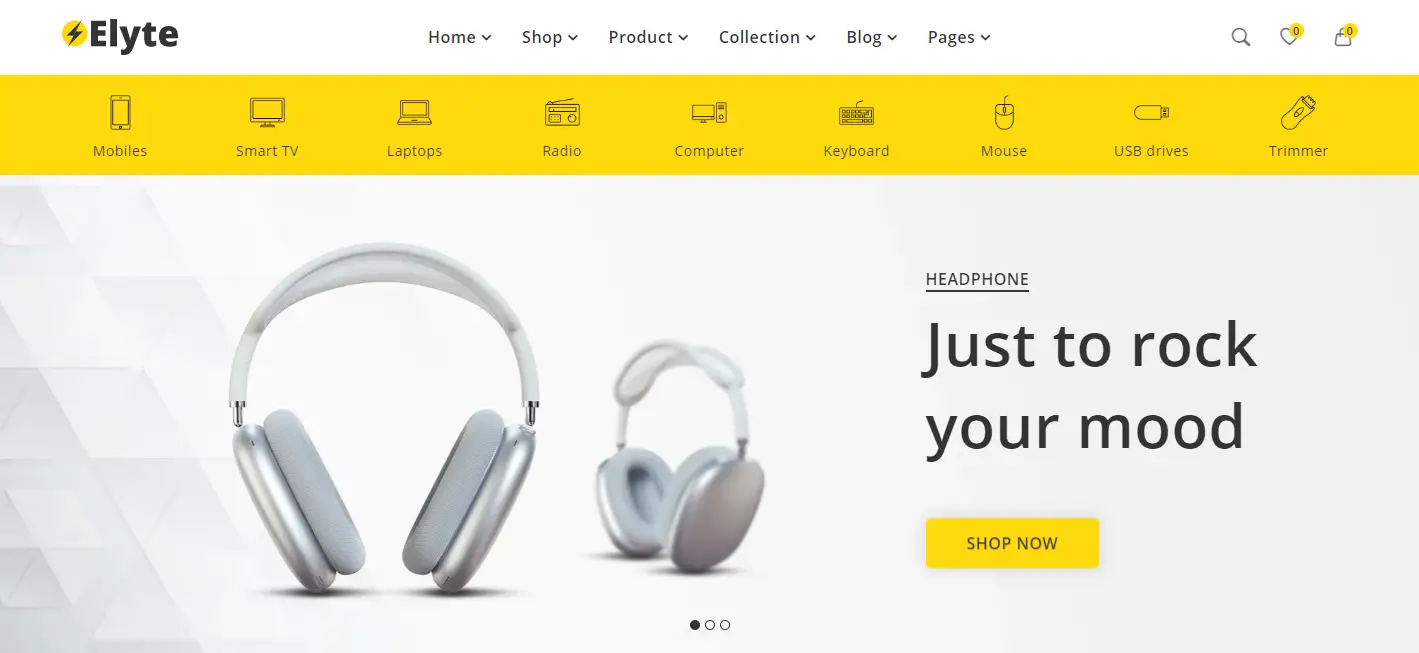Image resolution: width=1419 pixels, height=653 pixels.
Task: Pick the Radio category icon
Action: coord(562,112)
